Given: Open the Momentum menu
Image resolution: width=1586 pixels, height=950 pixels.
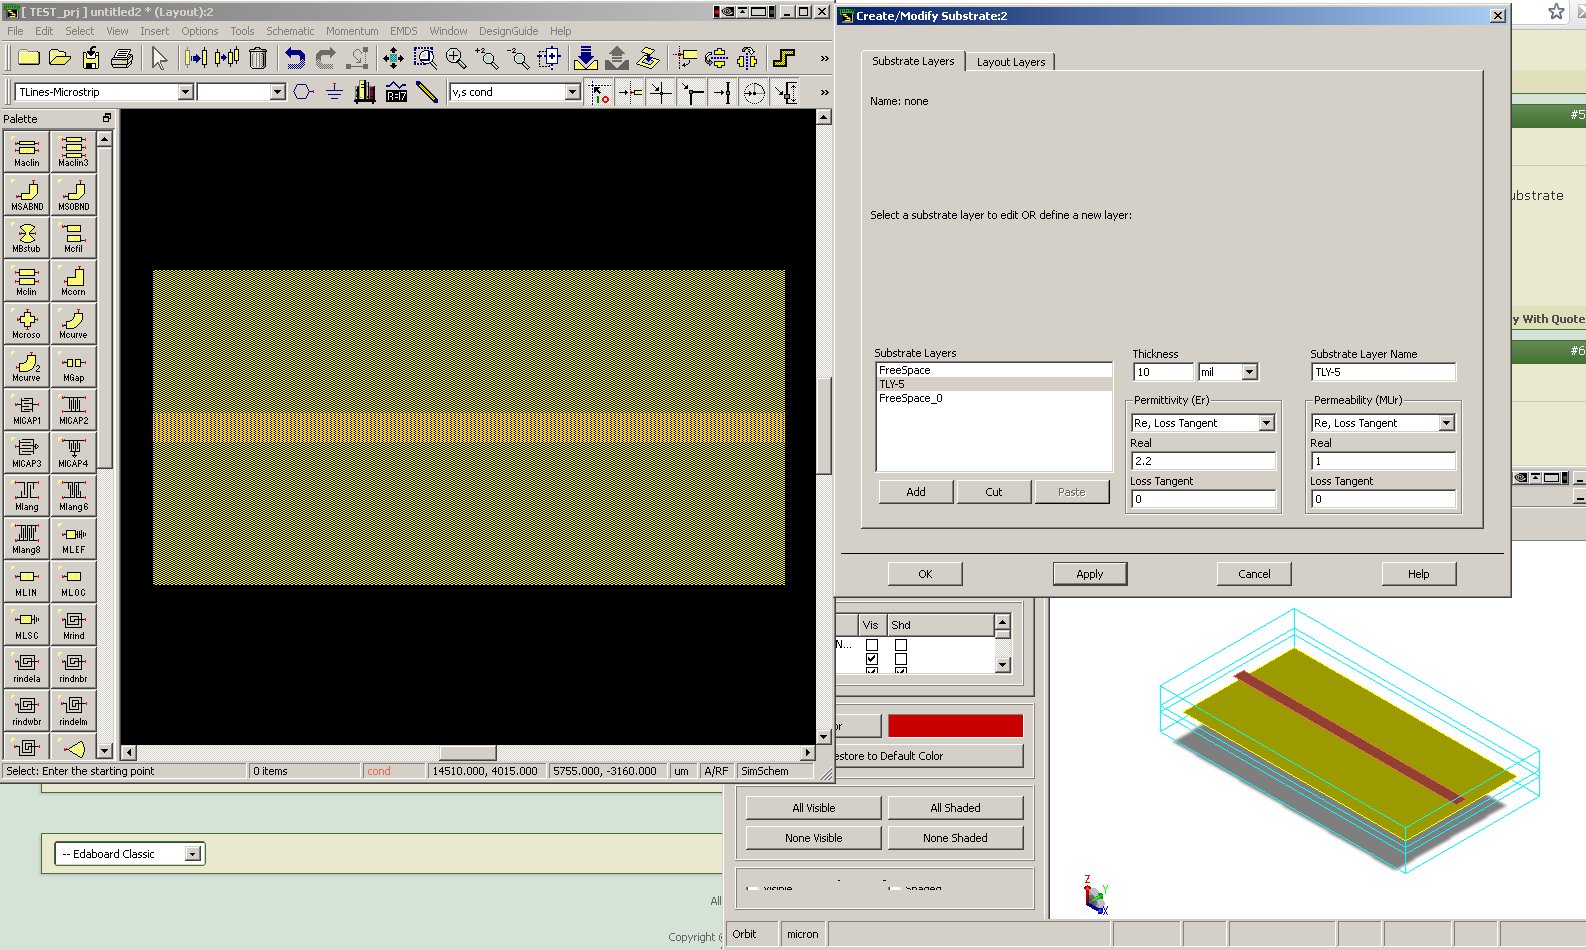Looking at the screenshot, I should (x=352, y=31).
